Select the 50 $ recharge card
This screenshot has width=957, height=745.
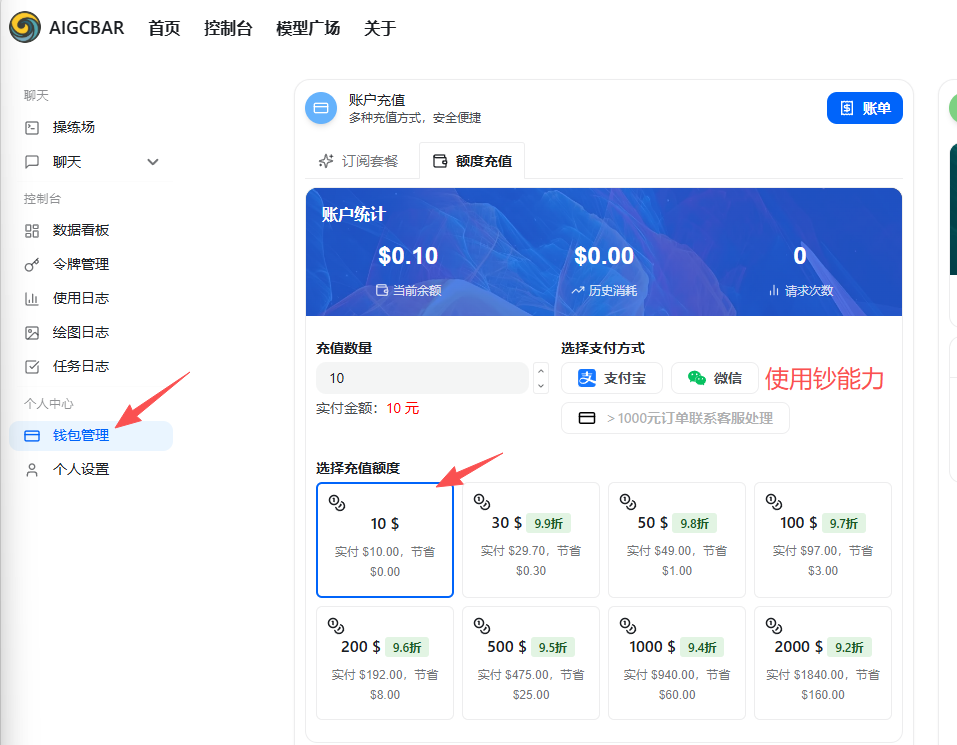point(677,540)
